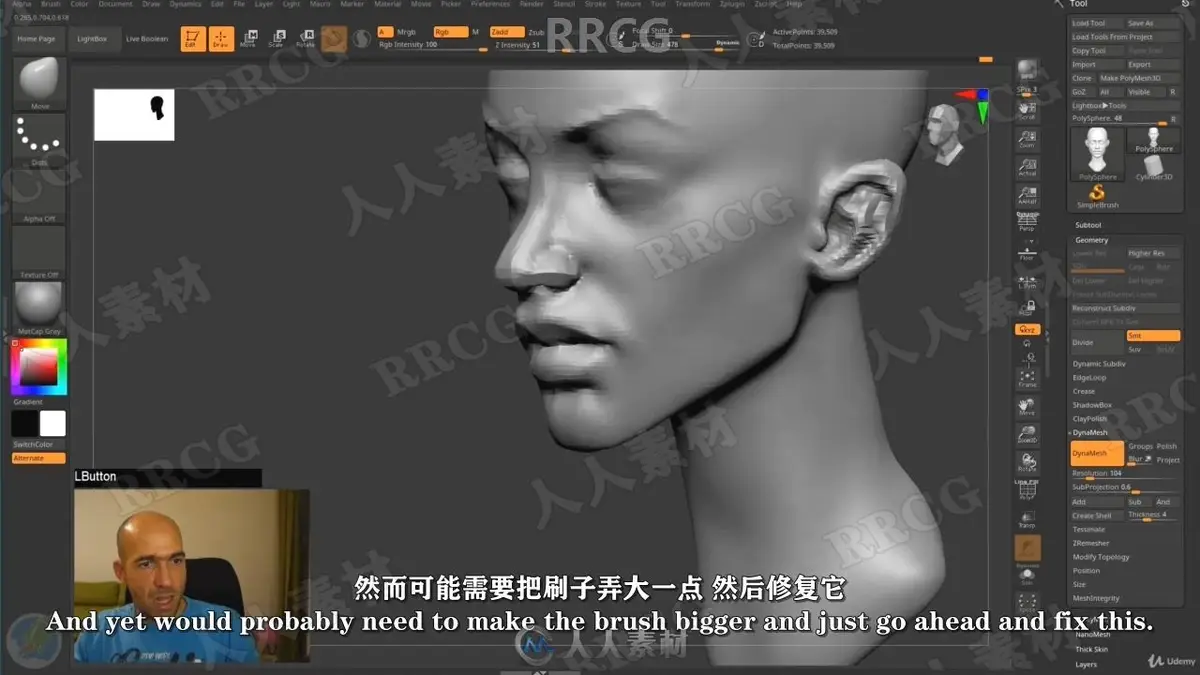This screenshot has height=675, width=1200.
Task: Pick a color in the color picker square
Action: [39, 367]
